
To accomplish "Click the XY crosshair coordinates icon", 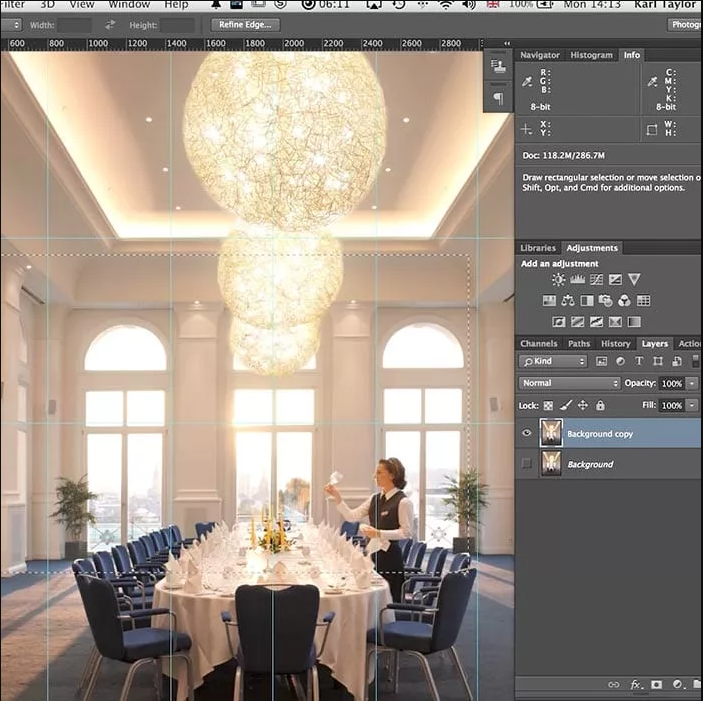I will 526,130.
